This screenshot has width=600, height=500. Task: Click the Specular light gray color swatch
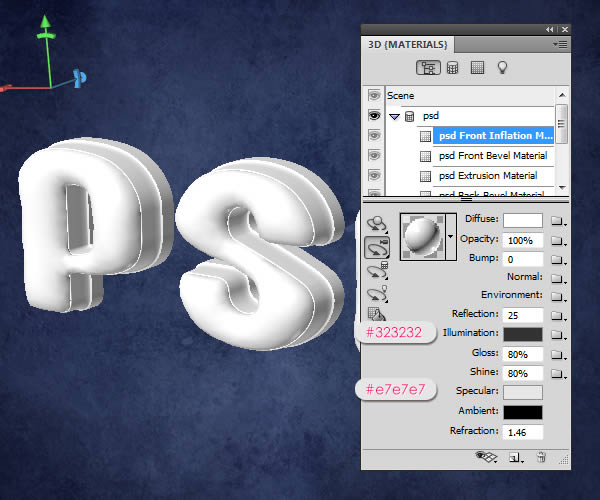pyautogui.click(x=523, y=392)
